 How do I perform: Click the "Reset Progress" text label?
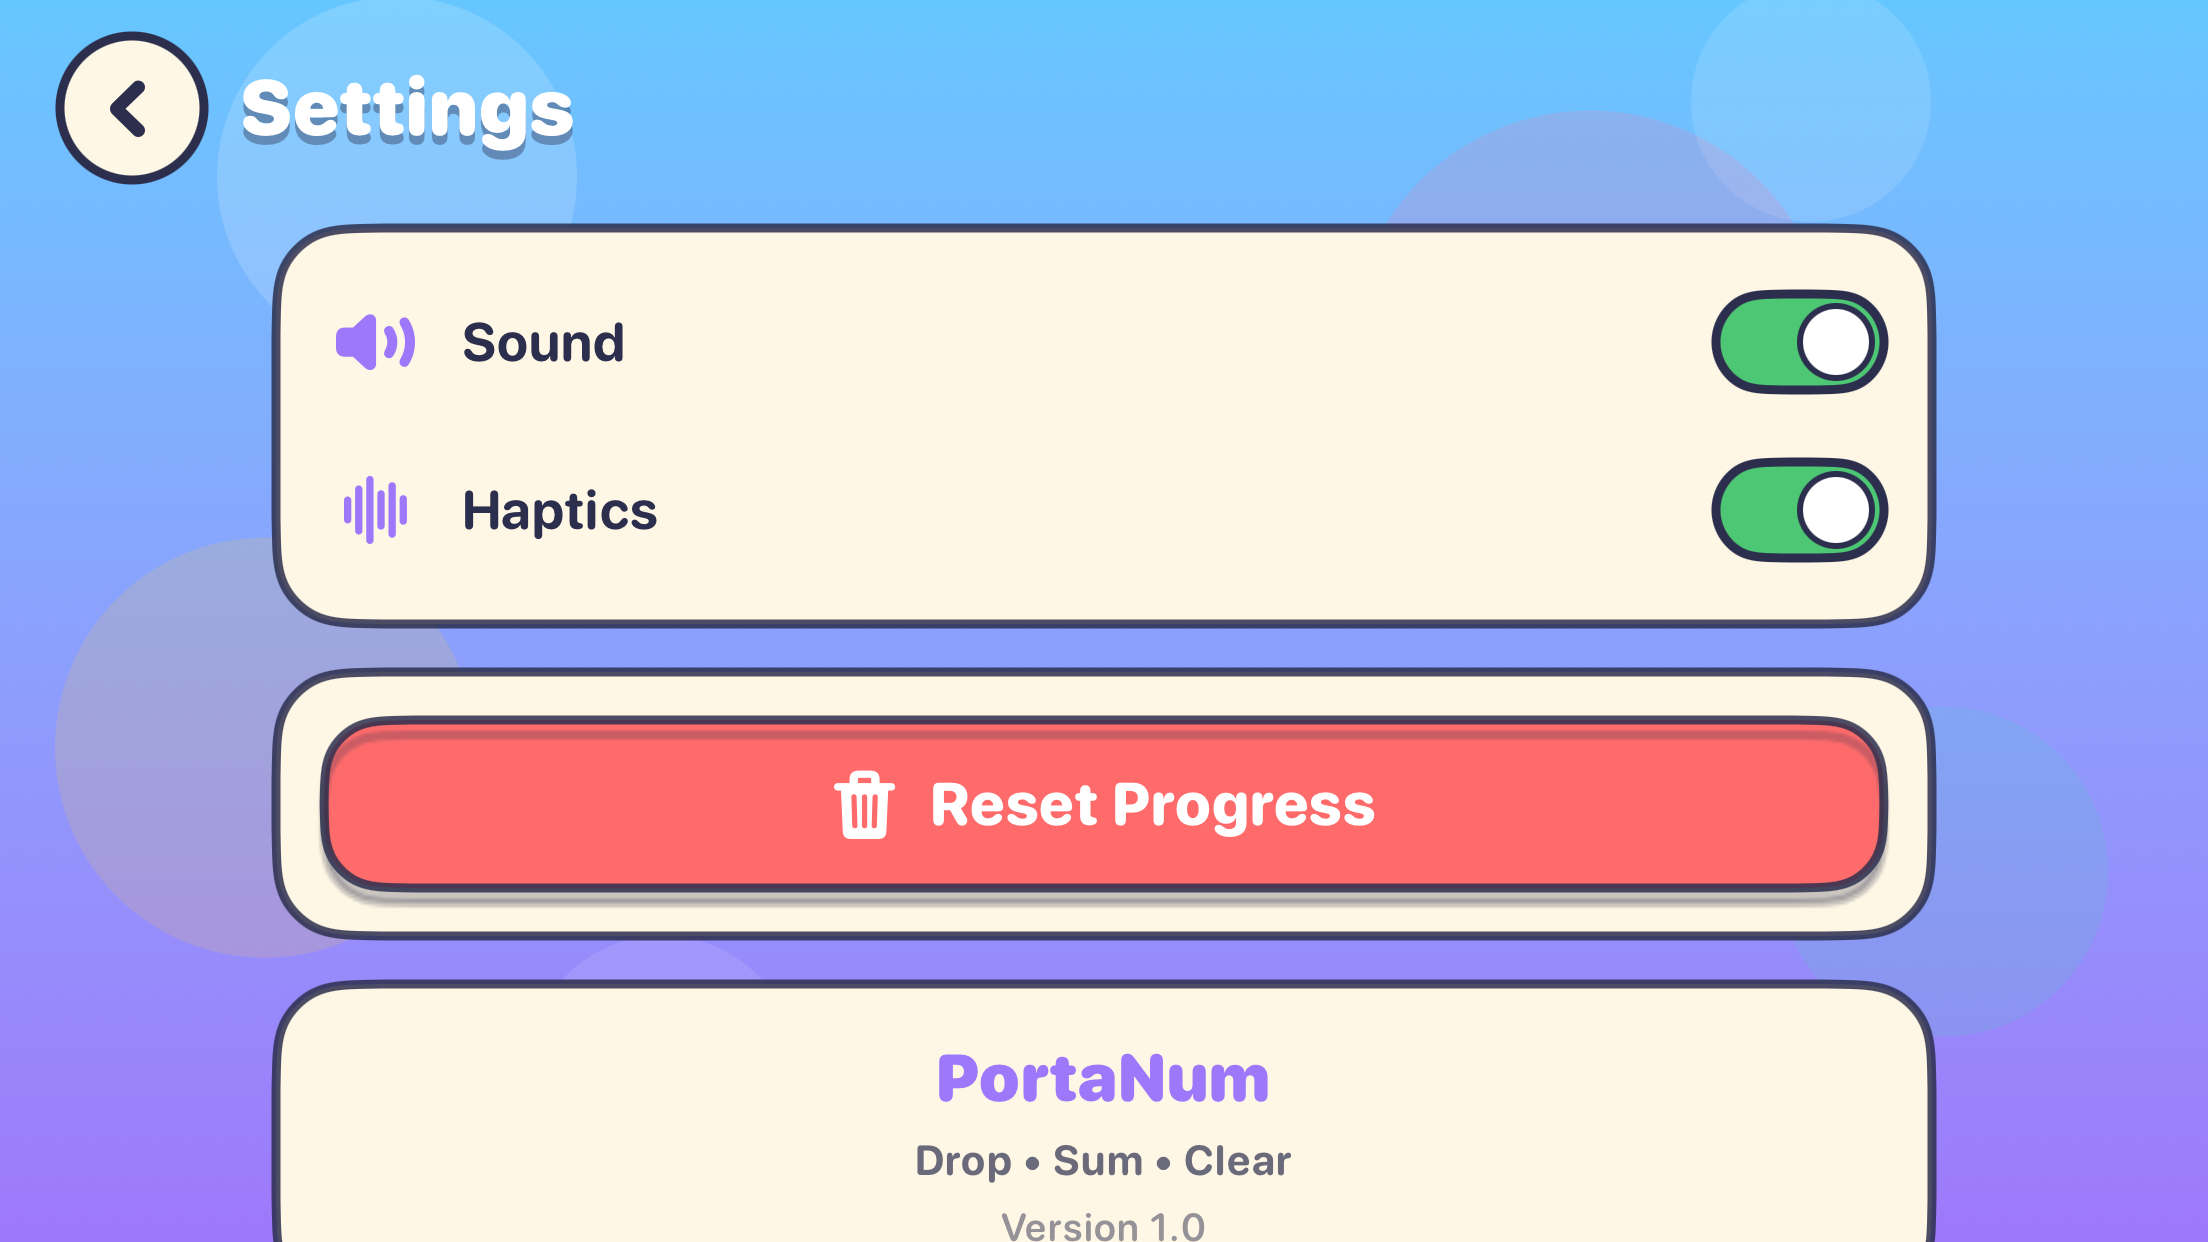click(1153, 805)
